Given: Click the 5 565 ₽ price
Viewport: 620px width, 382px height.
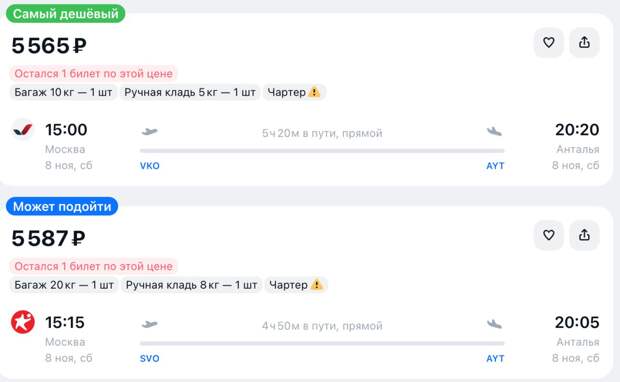Looking at the screenshot, I should click(49, 45).
